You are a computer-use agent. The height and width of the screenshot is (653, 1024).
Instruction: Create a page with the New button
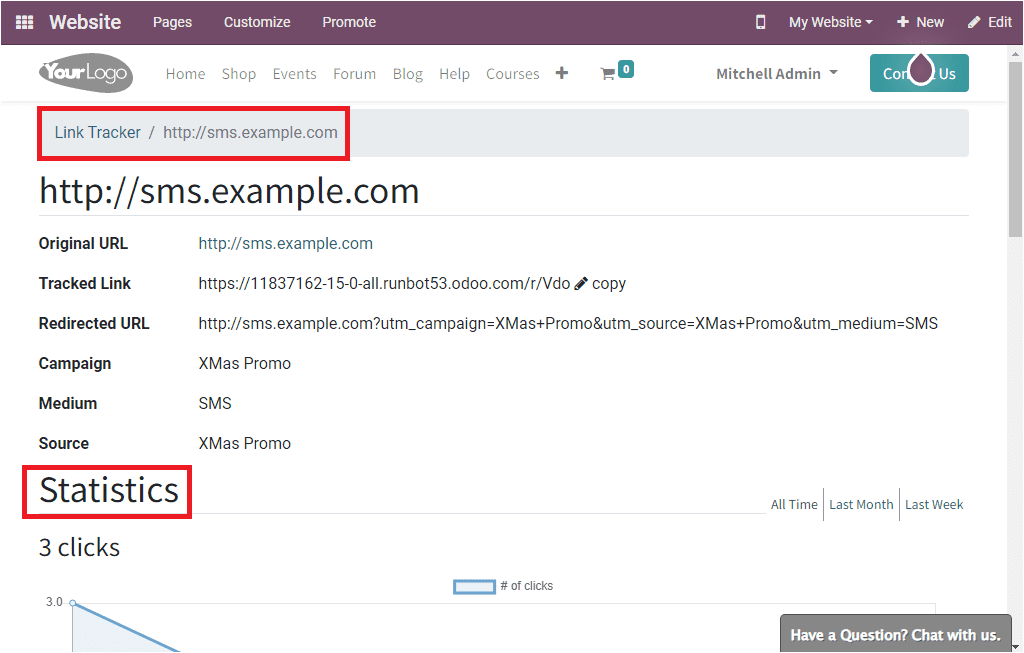pyautogui.click(x=920, y=20)
